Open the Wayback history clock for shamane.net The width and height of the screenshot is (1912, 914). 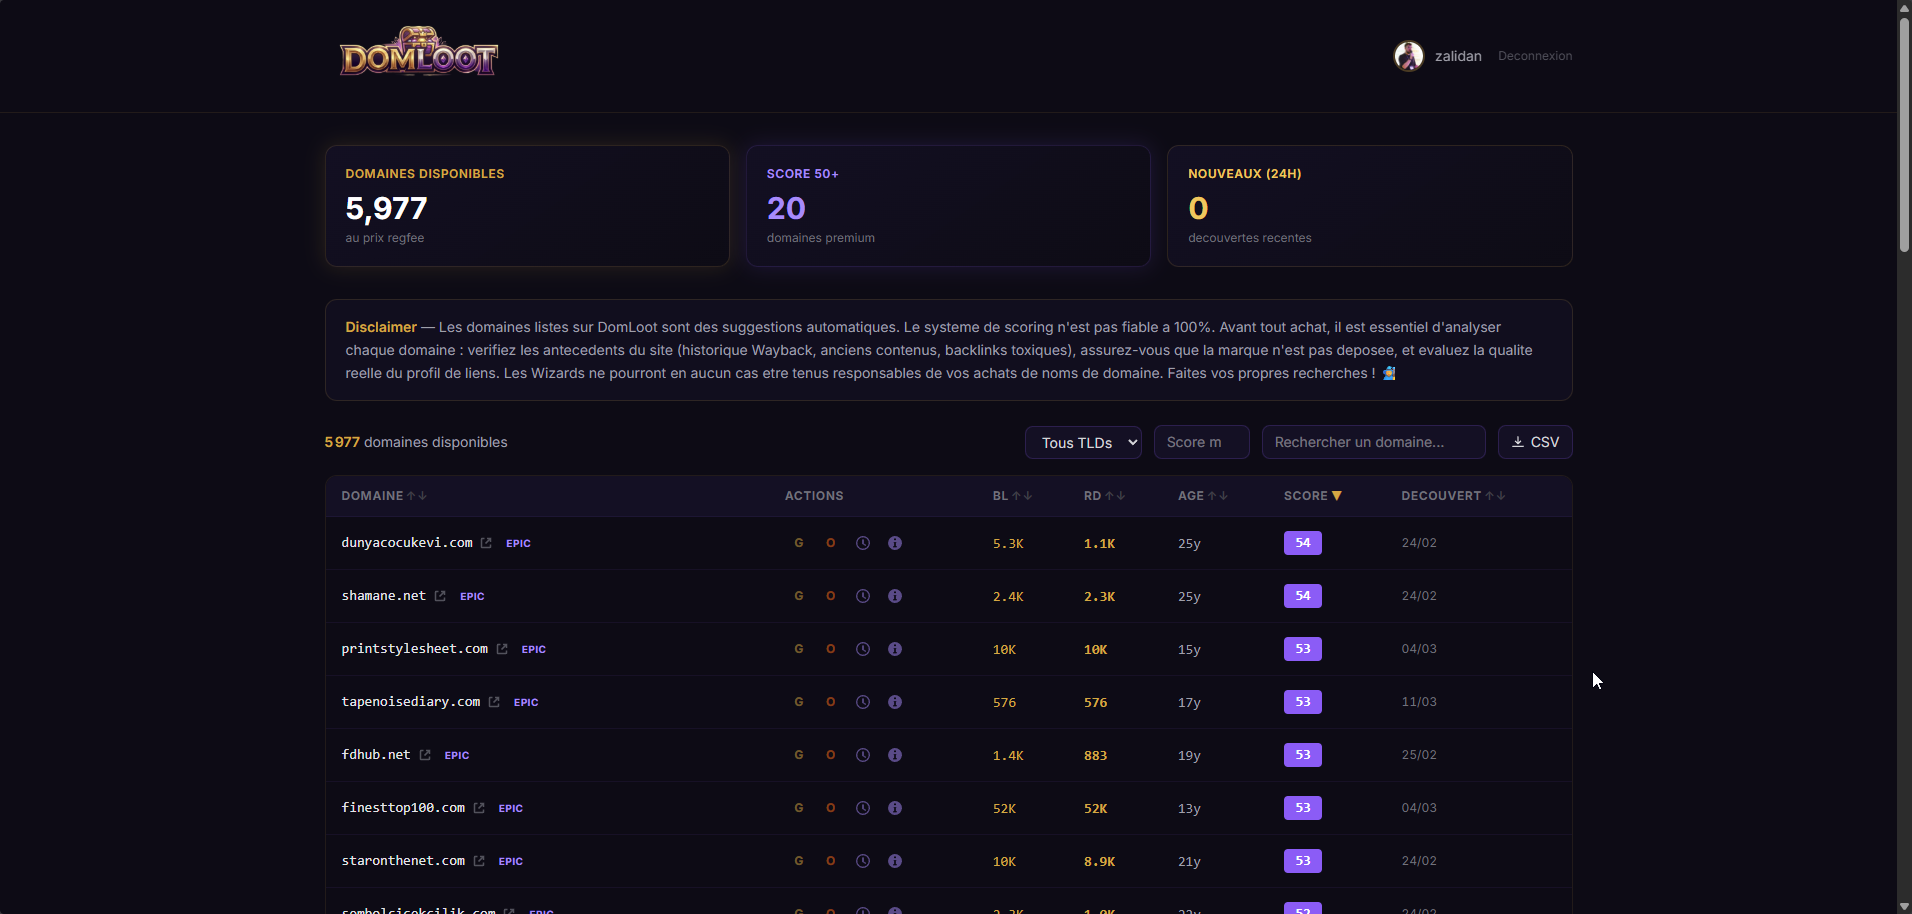pos(863,595)
